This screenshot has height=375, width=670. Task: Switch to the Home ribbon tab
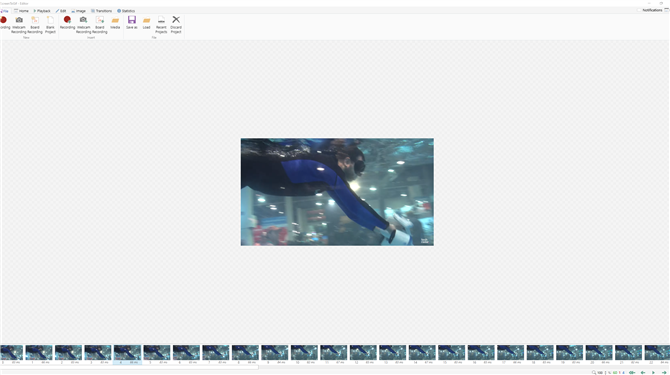click(21, 11)
